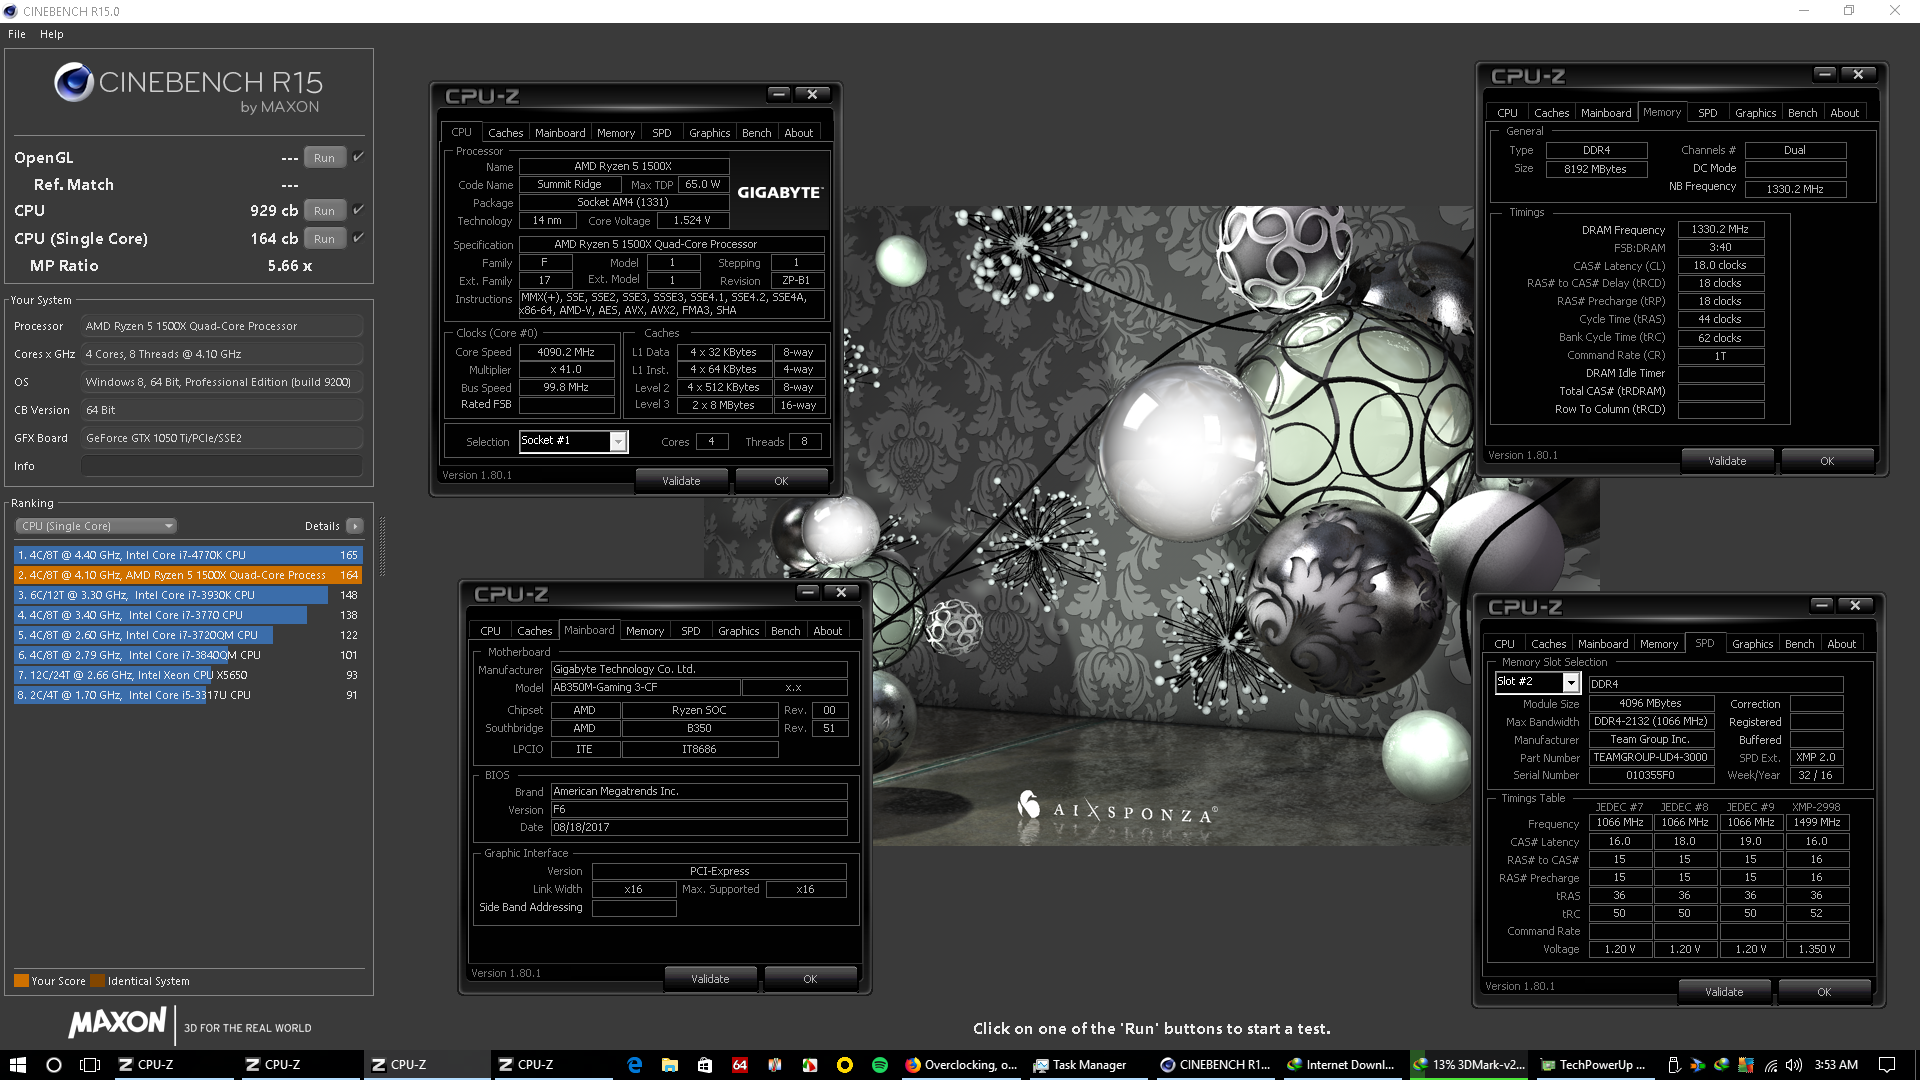Click the empty Info input field

222,466
